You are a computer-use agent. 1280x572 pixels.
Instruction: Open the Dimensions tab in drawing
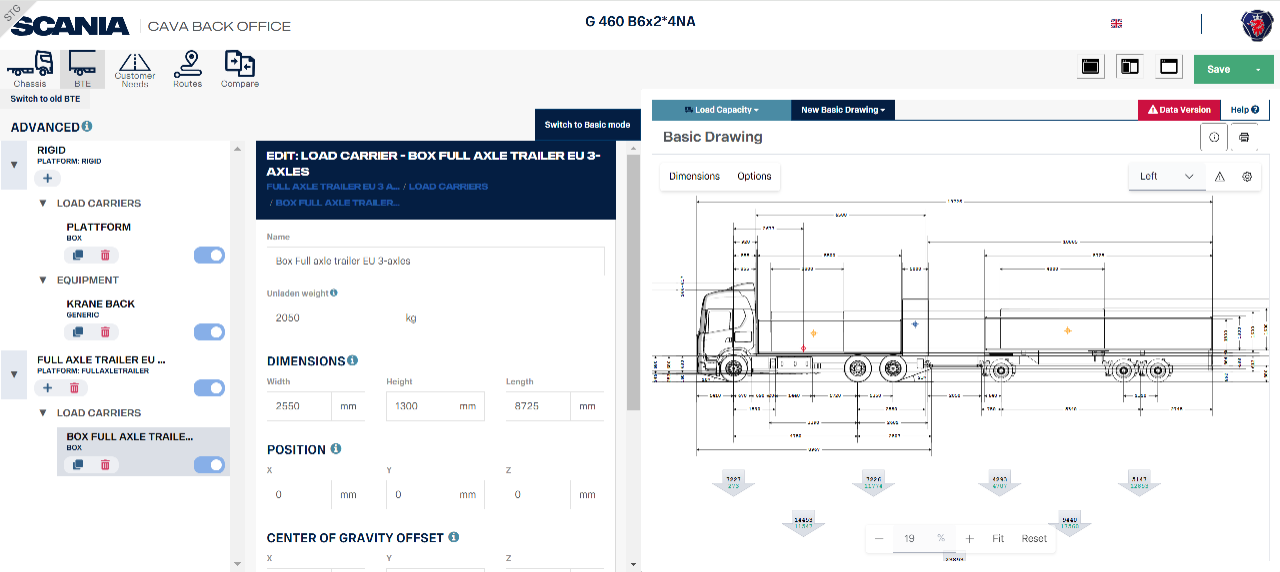694,177
